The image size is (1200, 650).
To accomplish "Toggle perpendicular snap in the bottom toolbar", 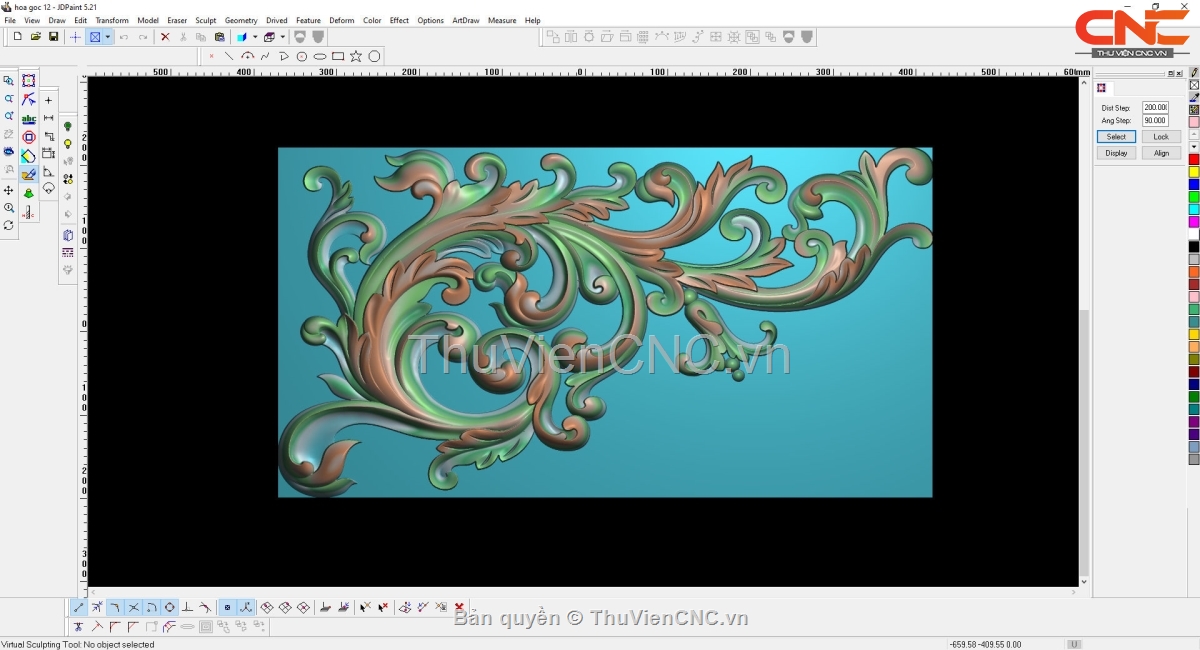I will tap(187, 607).
